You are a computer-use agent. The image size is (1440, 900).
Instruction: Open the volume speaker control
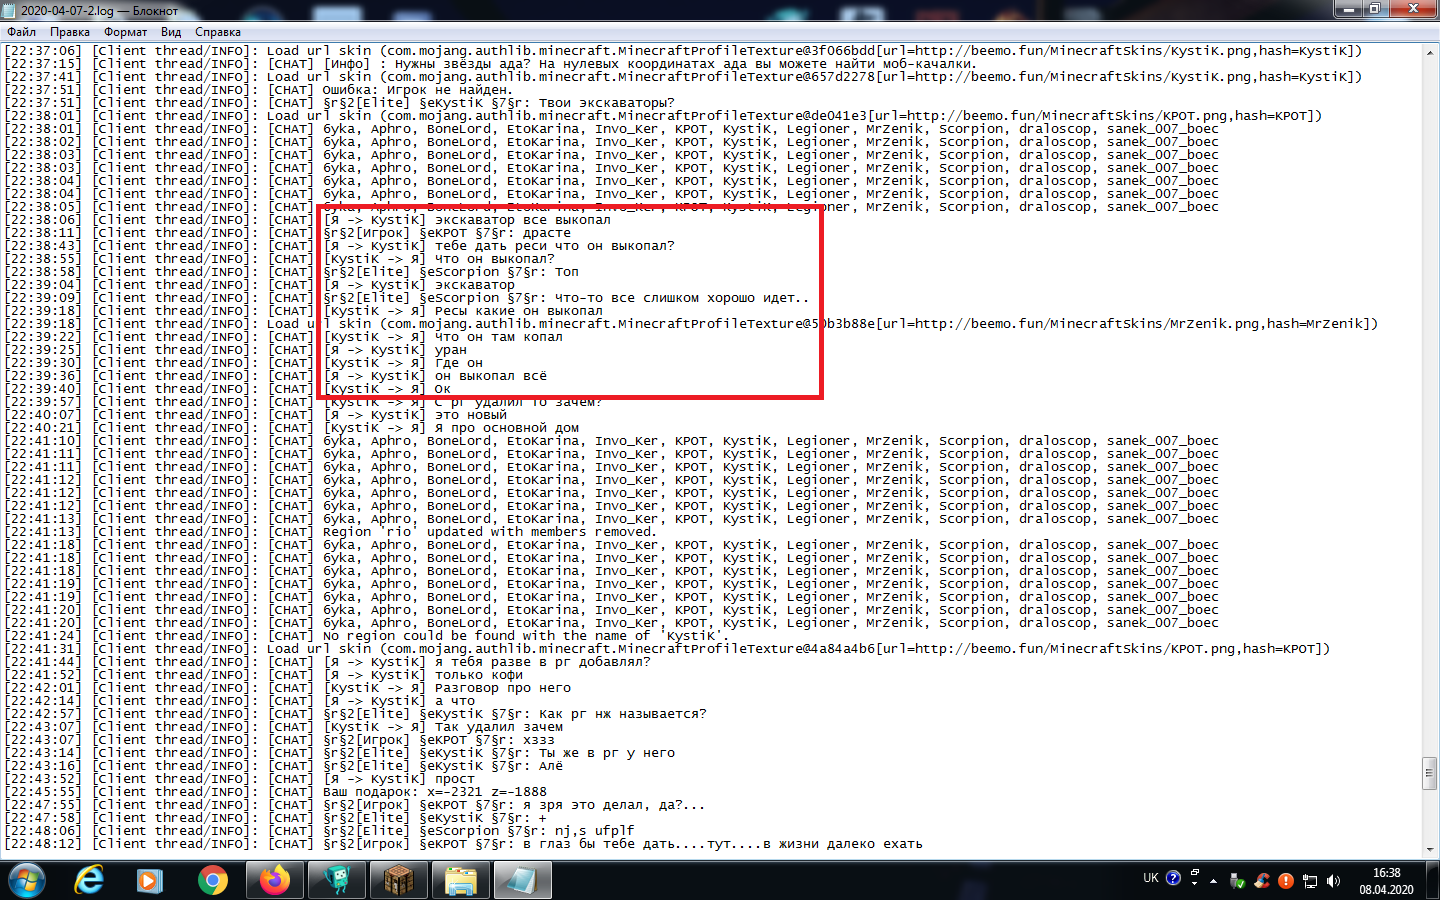click(x=1333, y=881)
